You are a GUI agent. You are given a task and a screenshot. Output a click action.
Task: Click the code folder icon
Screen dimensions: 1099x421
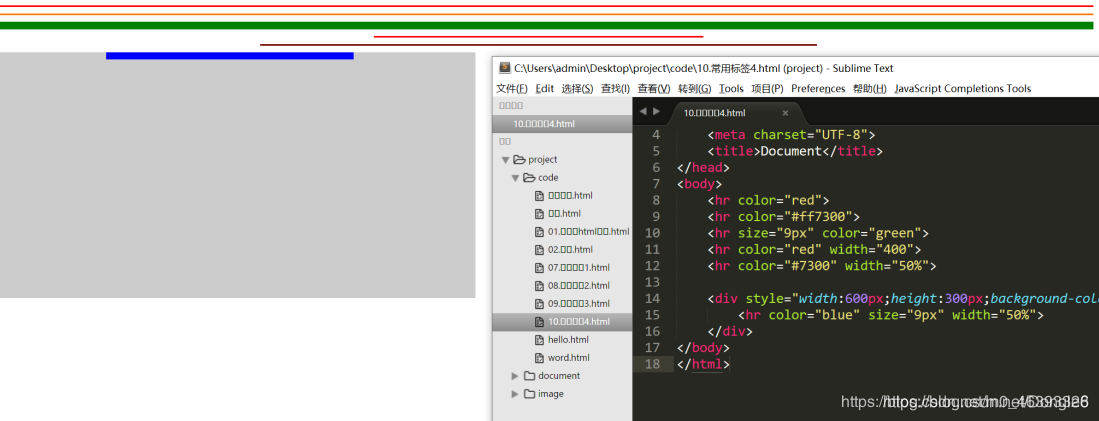coord(529,178)
